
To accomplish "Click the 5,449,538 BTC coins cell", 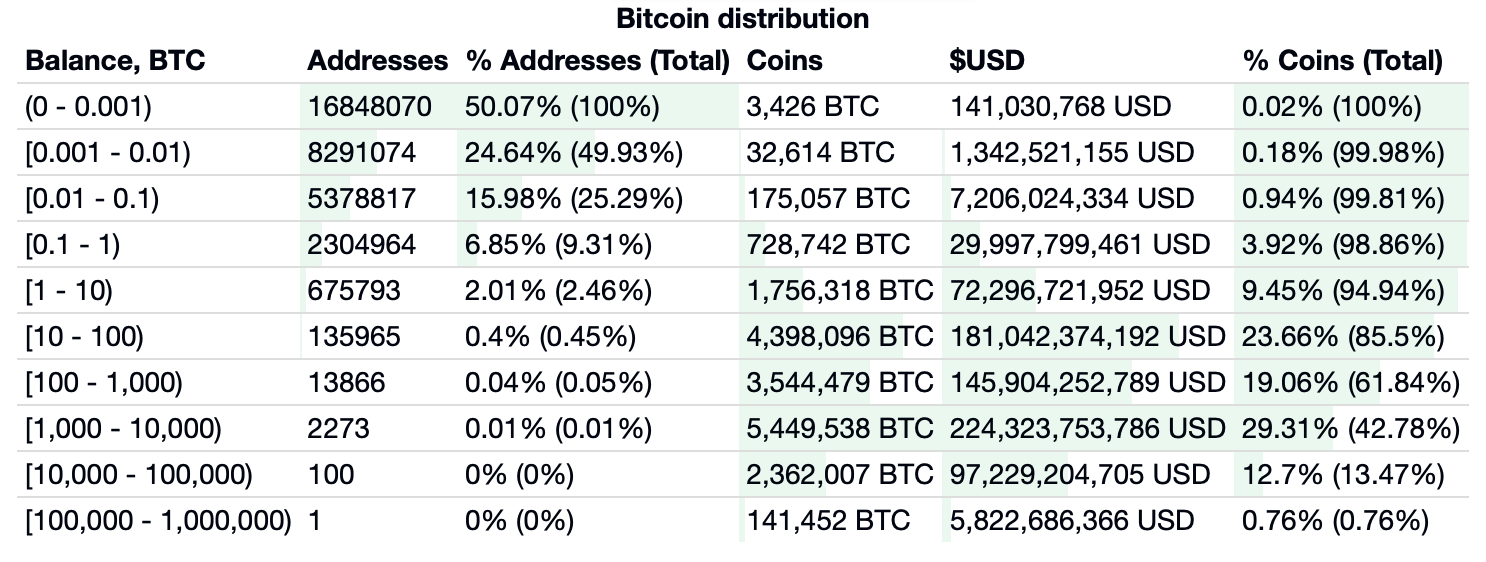I will (x=839, y=428).
